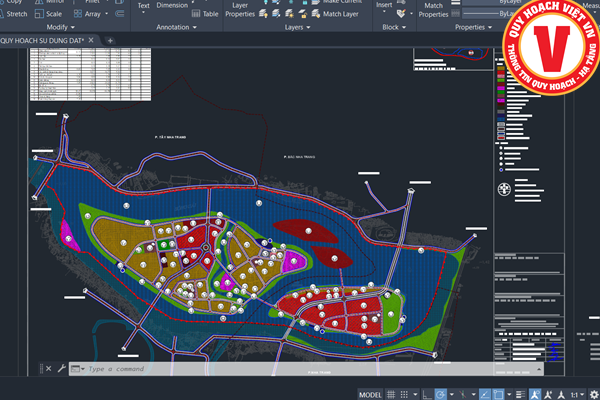Click the MODEL space button
Viewport: 600px width, 400px height.
pyautogui.click(x=369, y=394)
